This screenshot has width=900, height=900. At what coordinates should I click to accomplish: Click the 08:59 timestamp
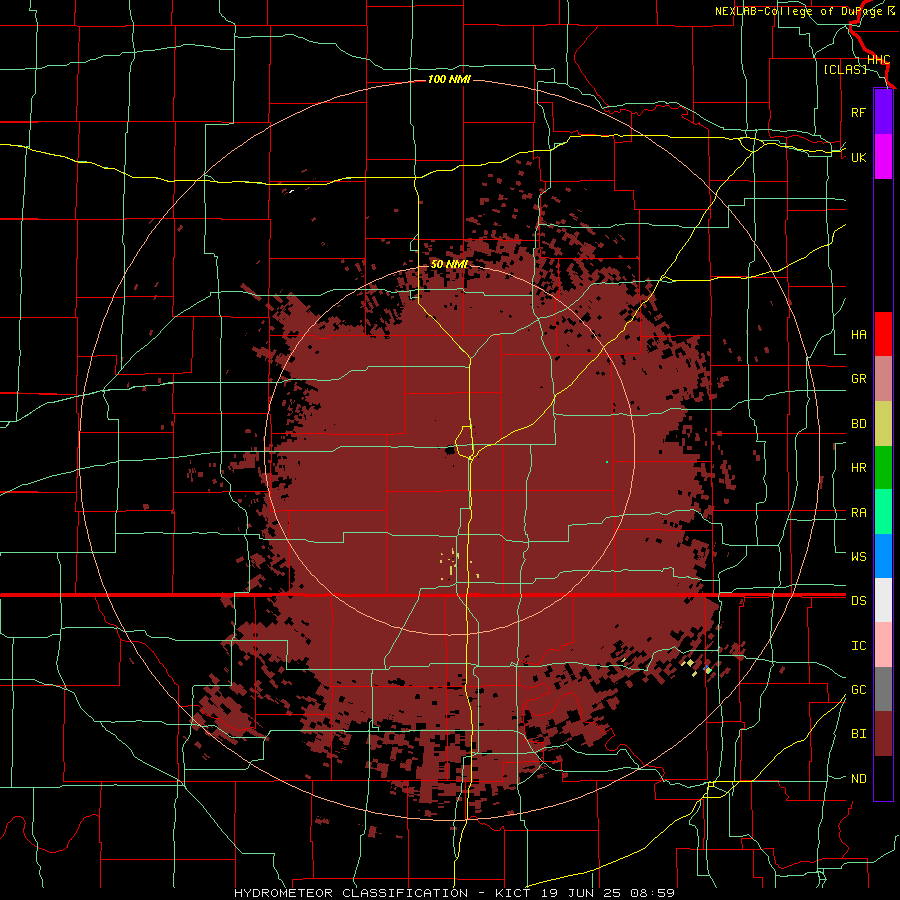point(652,893)
